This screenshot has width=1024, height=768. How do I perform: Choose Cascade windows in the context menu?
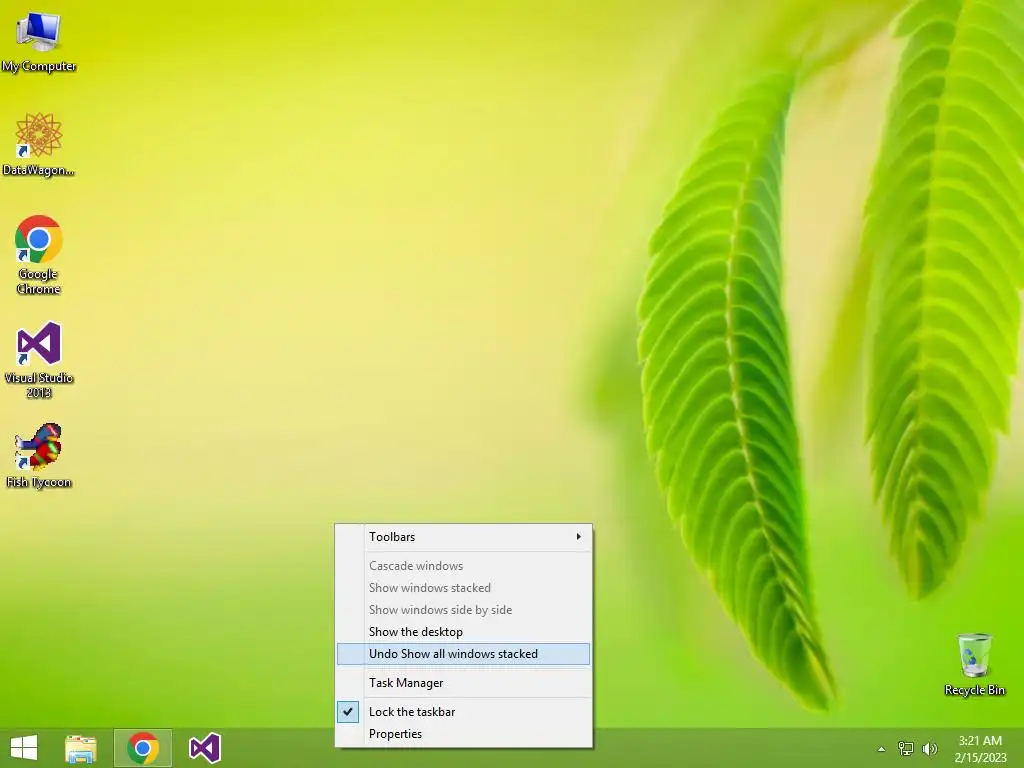[464, 566]
